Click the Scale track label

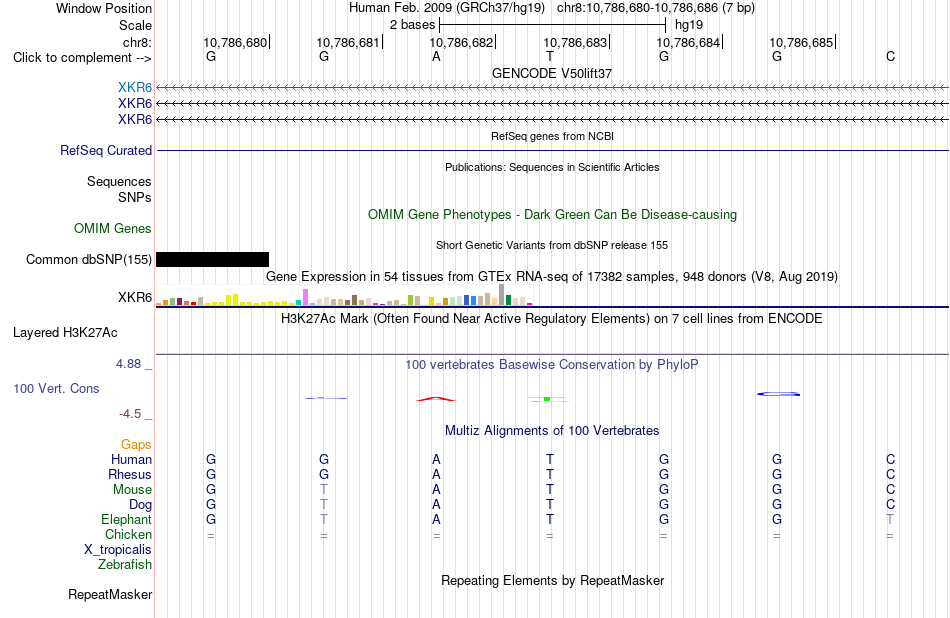(135, 25)
